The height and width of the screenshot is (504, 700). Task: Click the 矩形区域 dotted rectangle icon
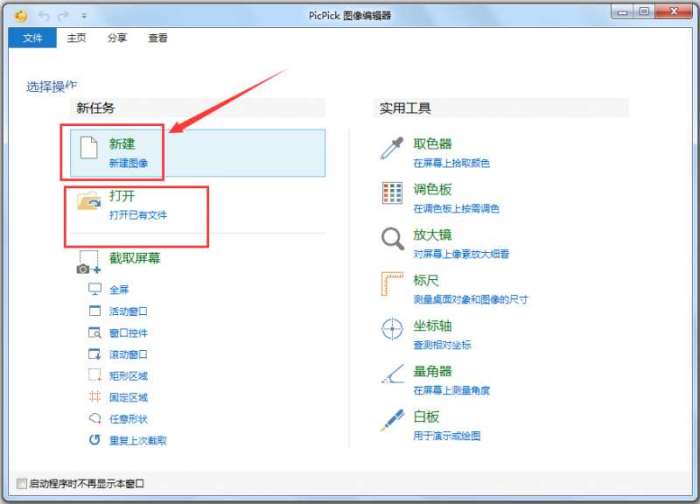click(95, 375)
